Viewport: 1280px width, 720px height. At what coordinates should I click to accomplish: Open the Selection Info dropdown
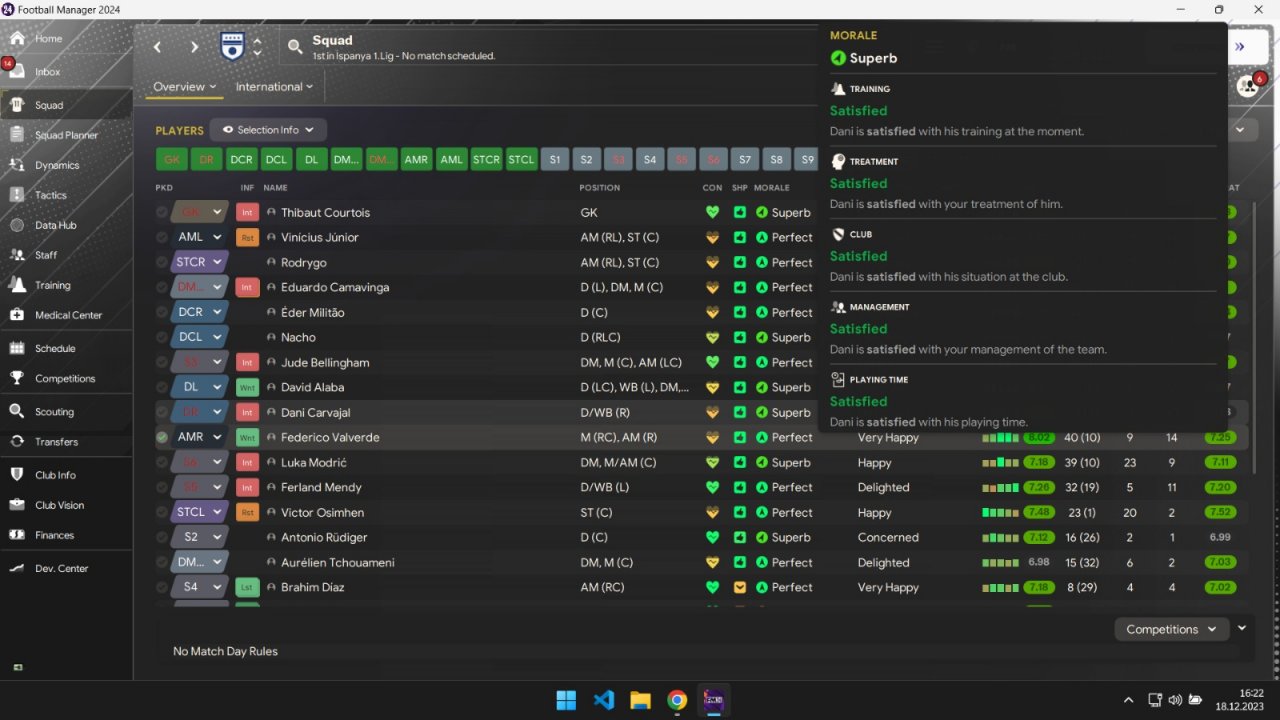pyautogui.click(x=268, y=130)
